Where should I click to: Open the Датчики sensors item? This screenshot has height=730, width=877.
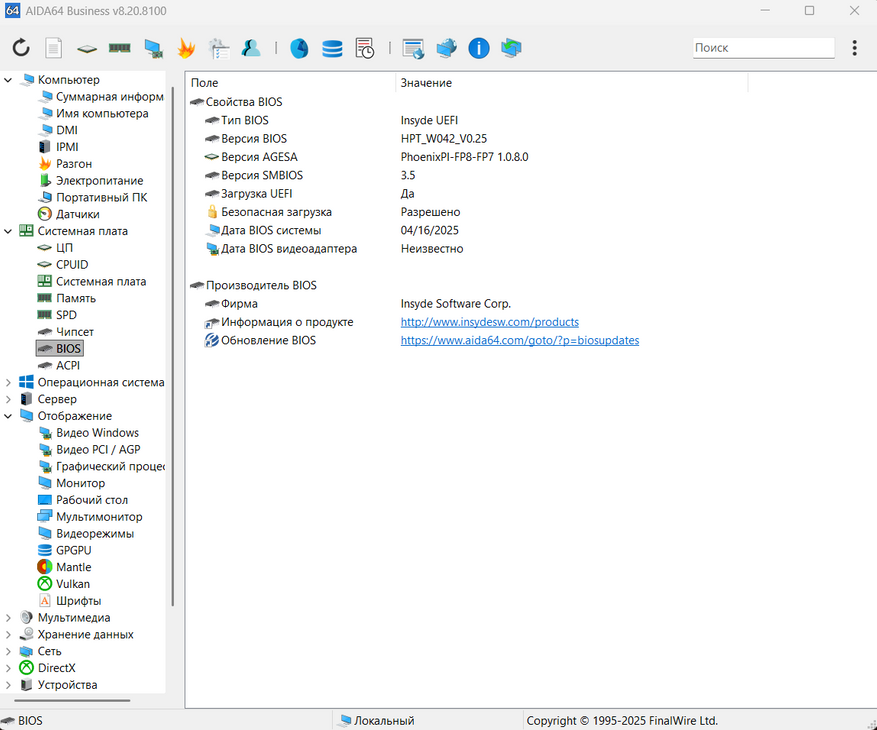click(x=68, y=214)
